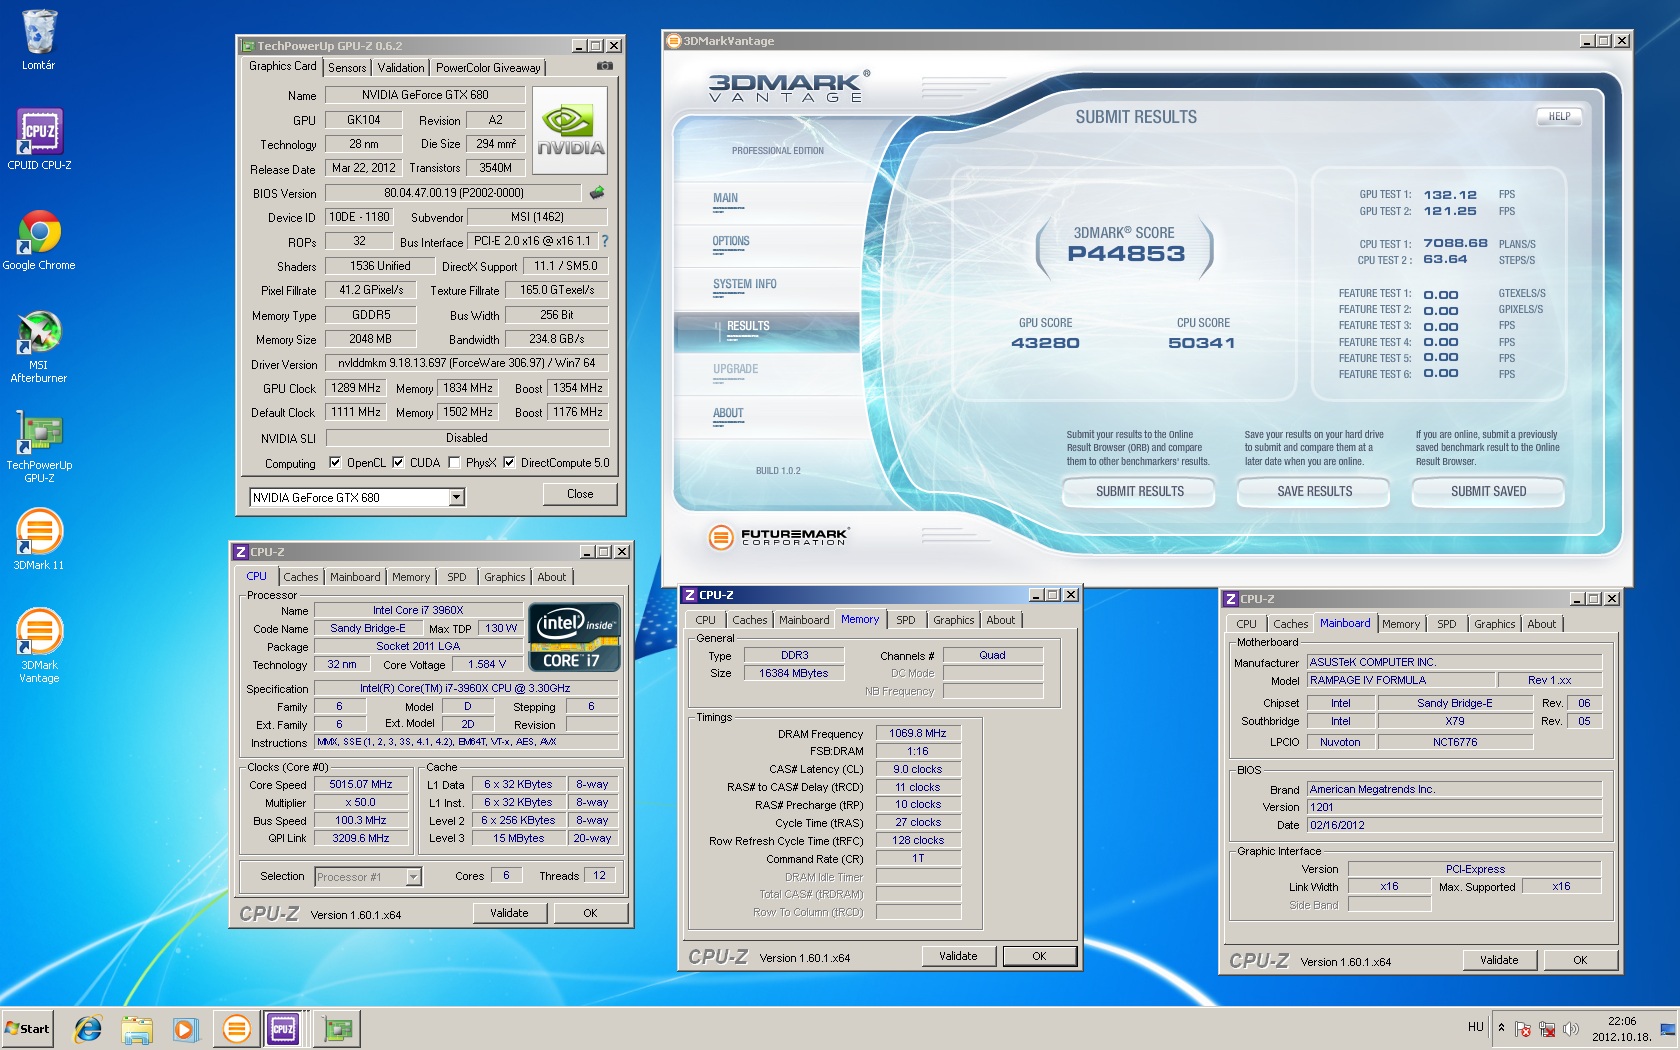Viewport: 1680px width, 1050px height.
Task: Switch to 3DMark Vantage via taskbar button
Action: (x=237, y=1028)
